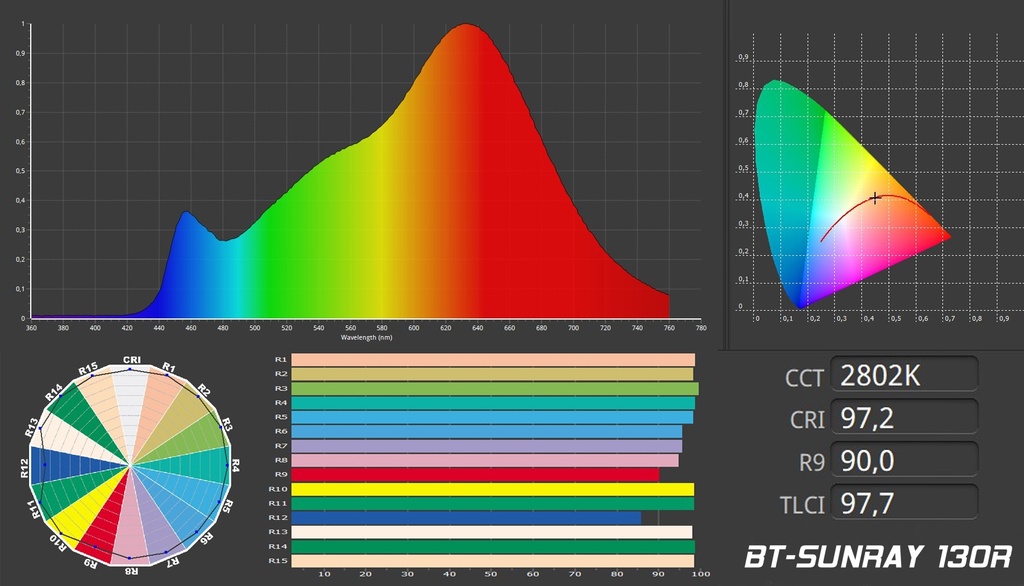Click the red R9 bar
This screenshot has height=586, width=1024.
(475, 475)
